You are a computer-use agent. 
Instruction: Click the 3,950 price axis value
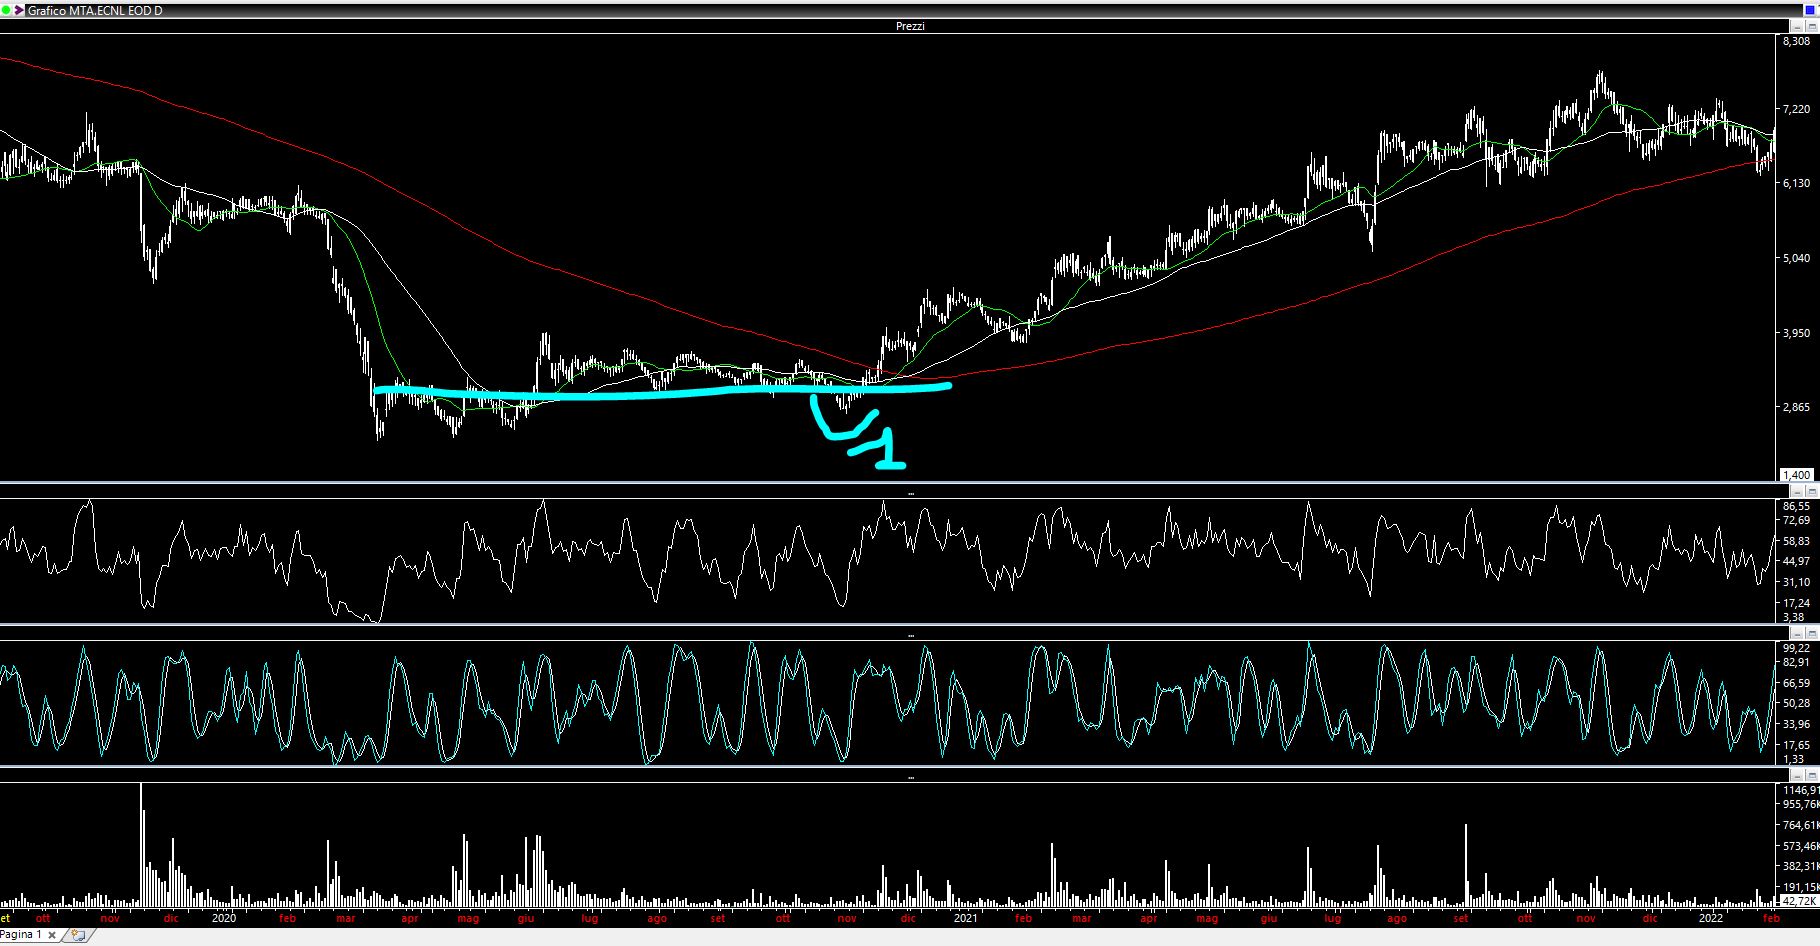pos(1797,333)
